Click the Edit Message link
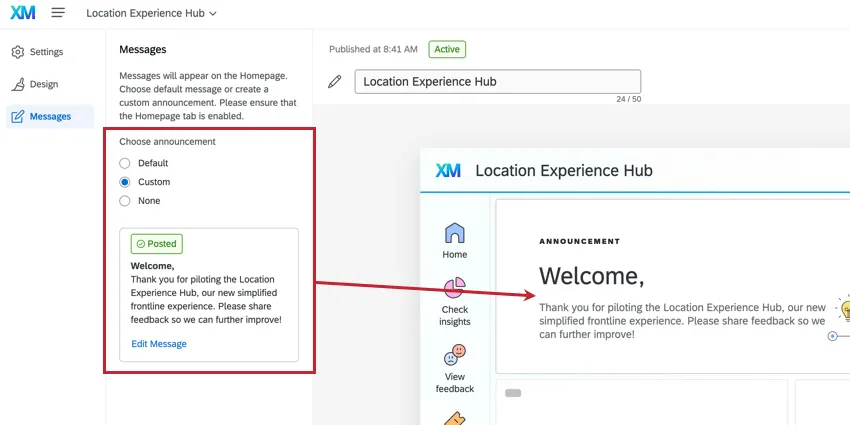 pyautogui.click(x=159, y=344)
